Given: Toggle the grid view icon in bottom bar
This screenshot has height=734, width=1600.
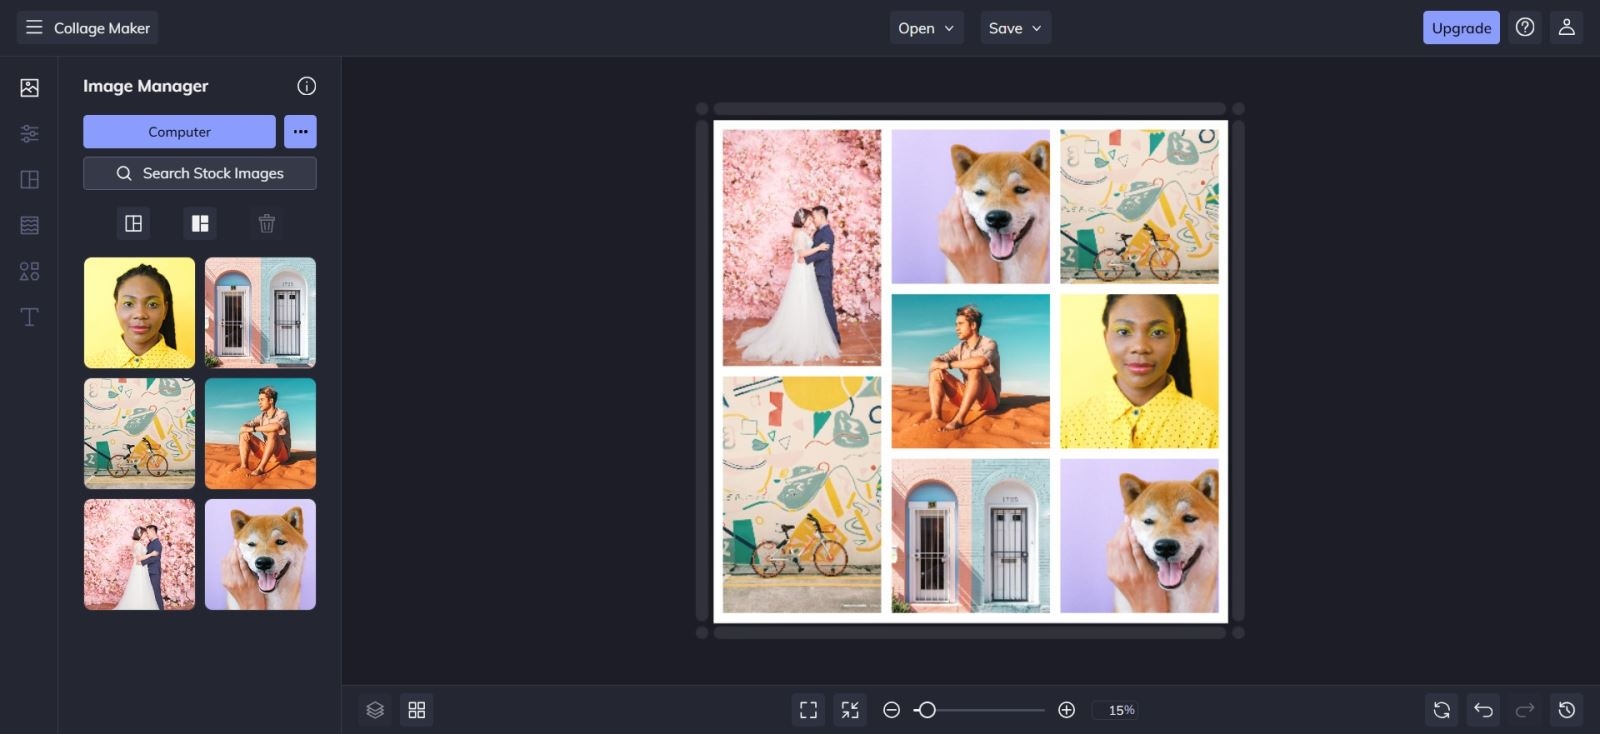Looking at the screenshot, I should click(x=417, y=710).
